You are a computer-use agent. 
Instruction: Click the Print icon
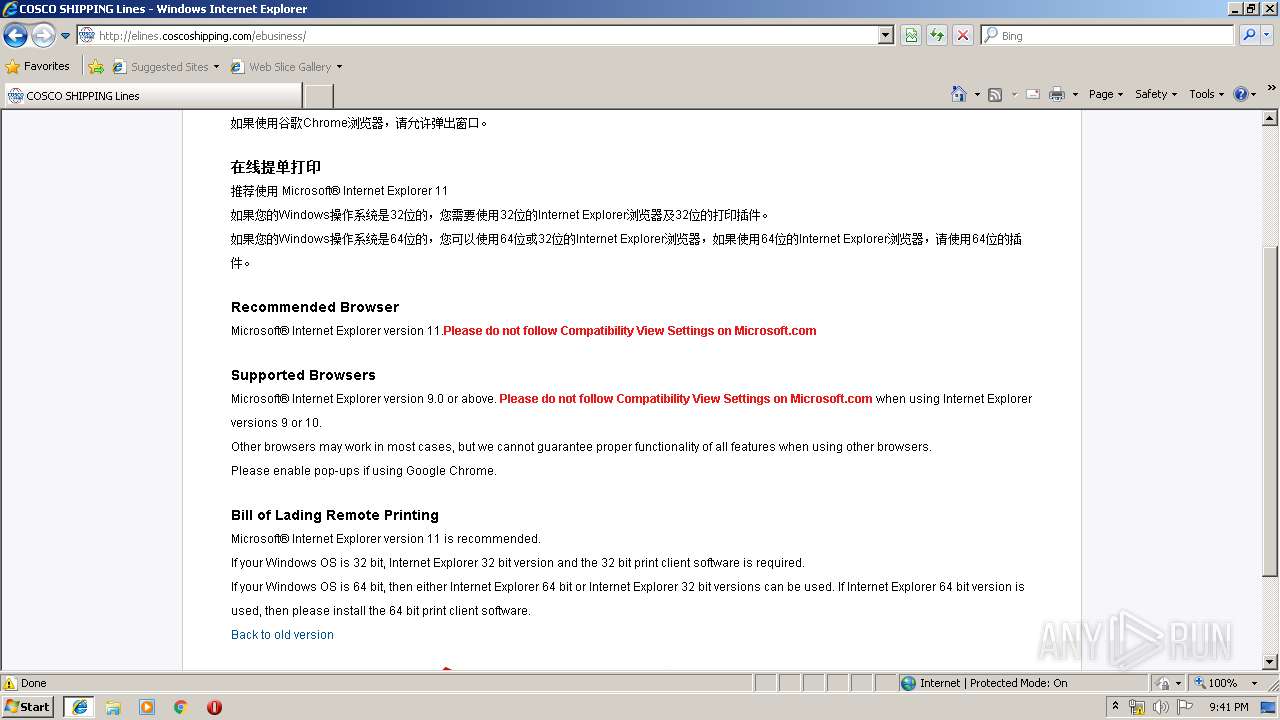click(1057, 94)
